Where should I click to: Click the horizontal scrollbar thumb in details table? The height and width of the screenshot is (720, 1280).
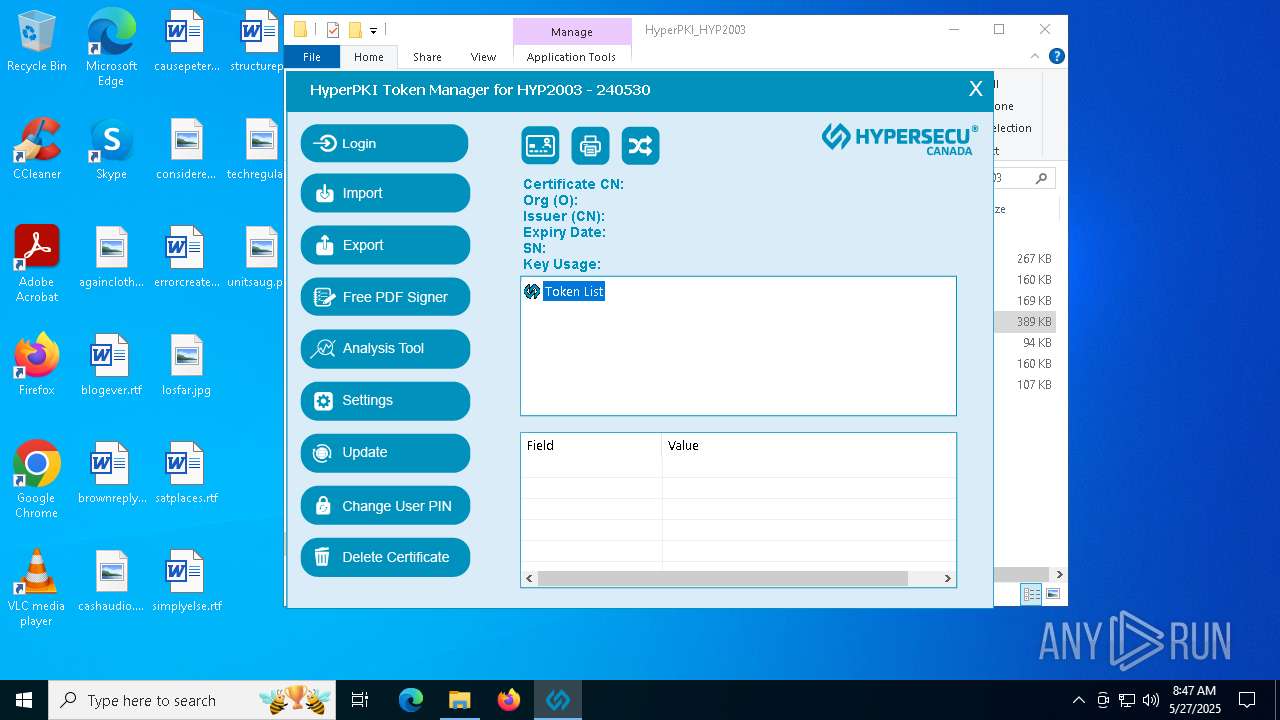(722, 578)
